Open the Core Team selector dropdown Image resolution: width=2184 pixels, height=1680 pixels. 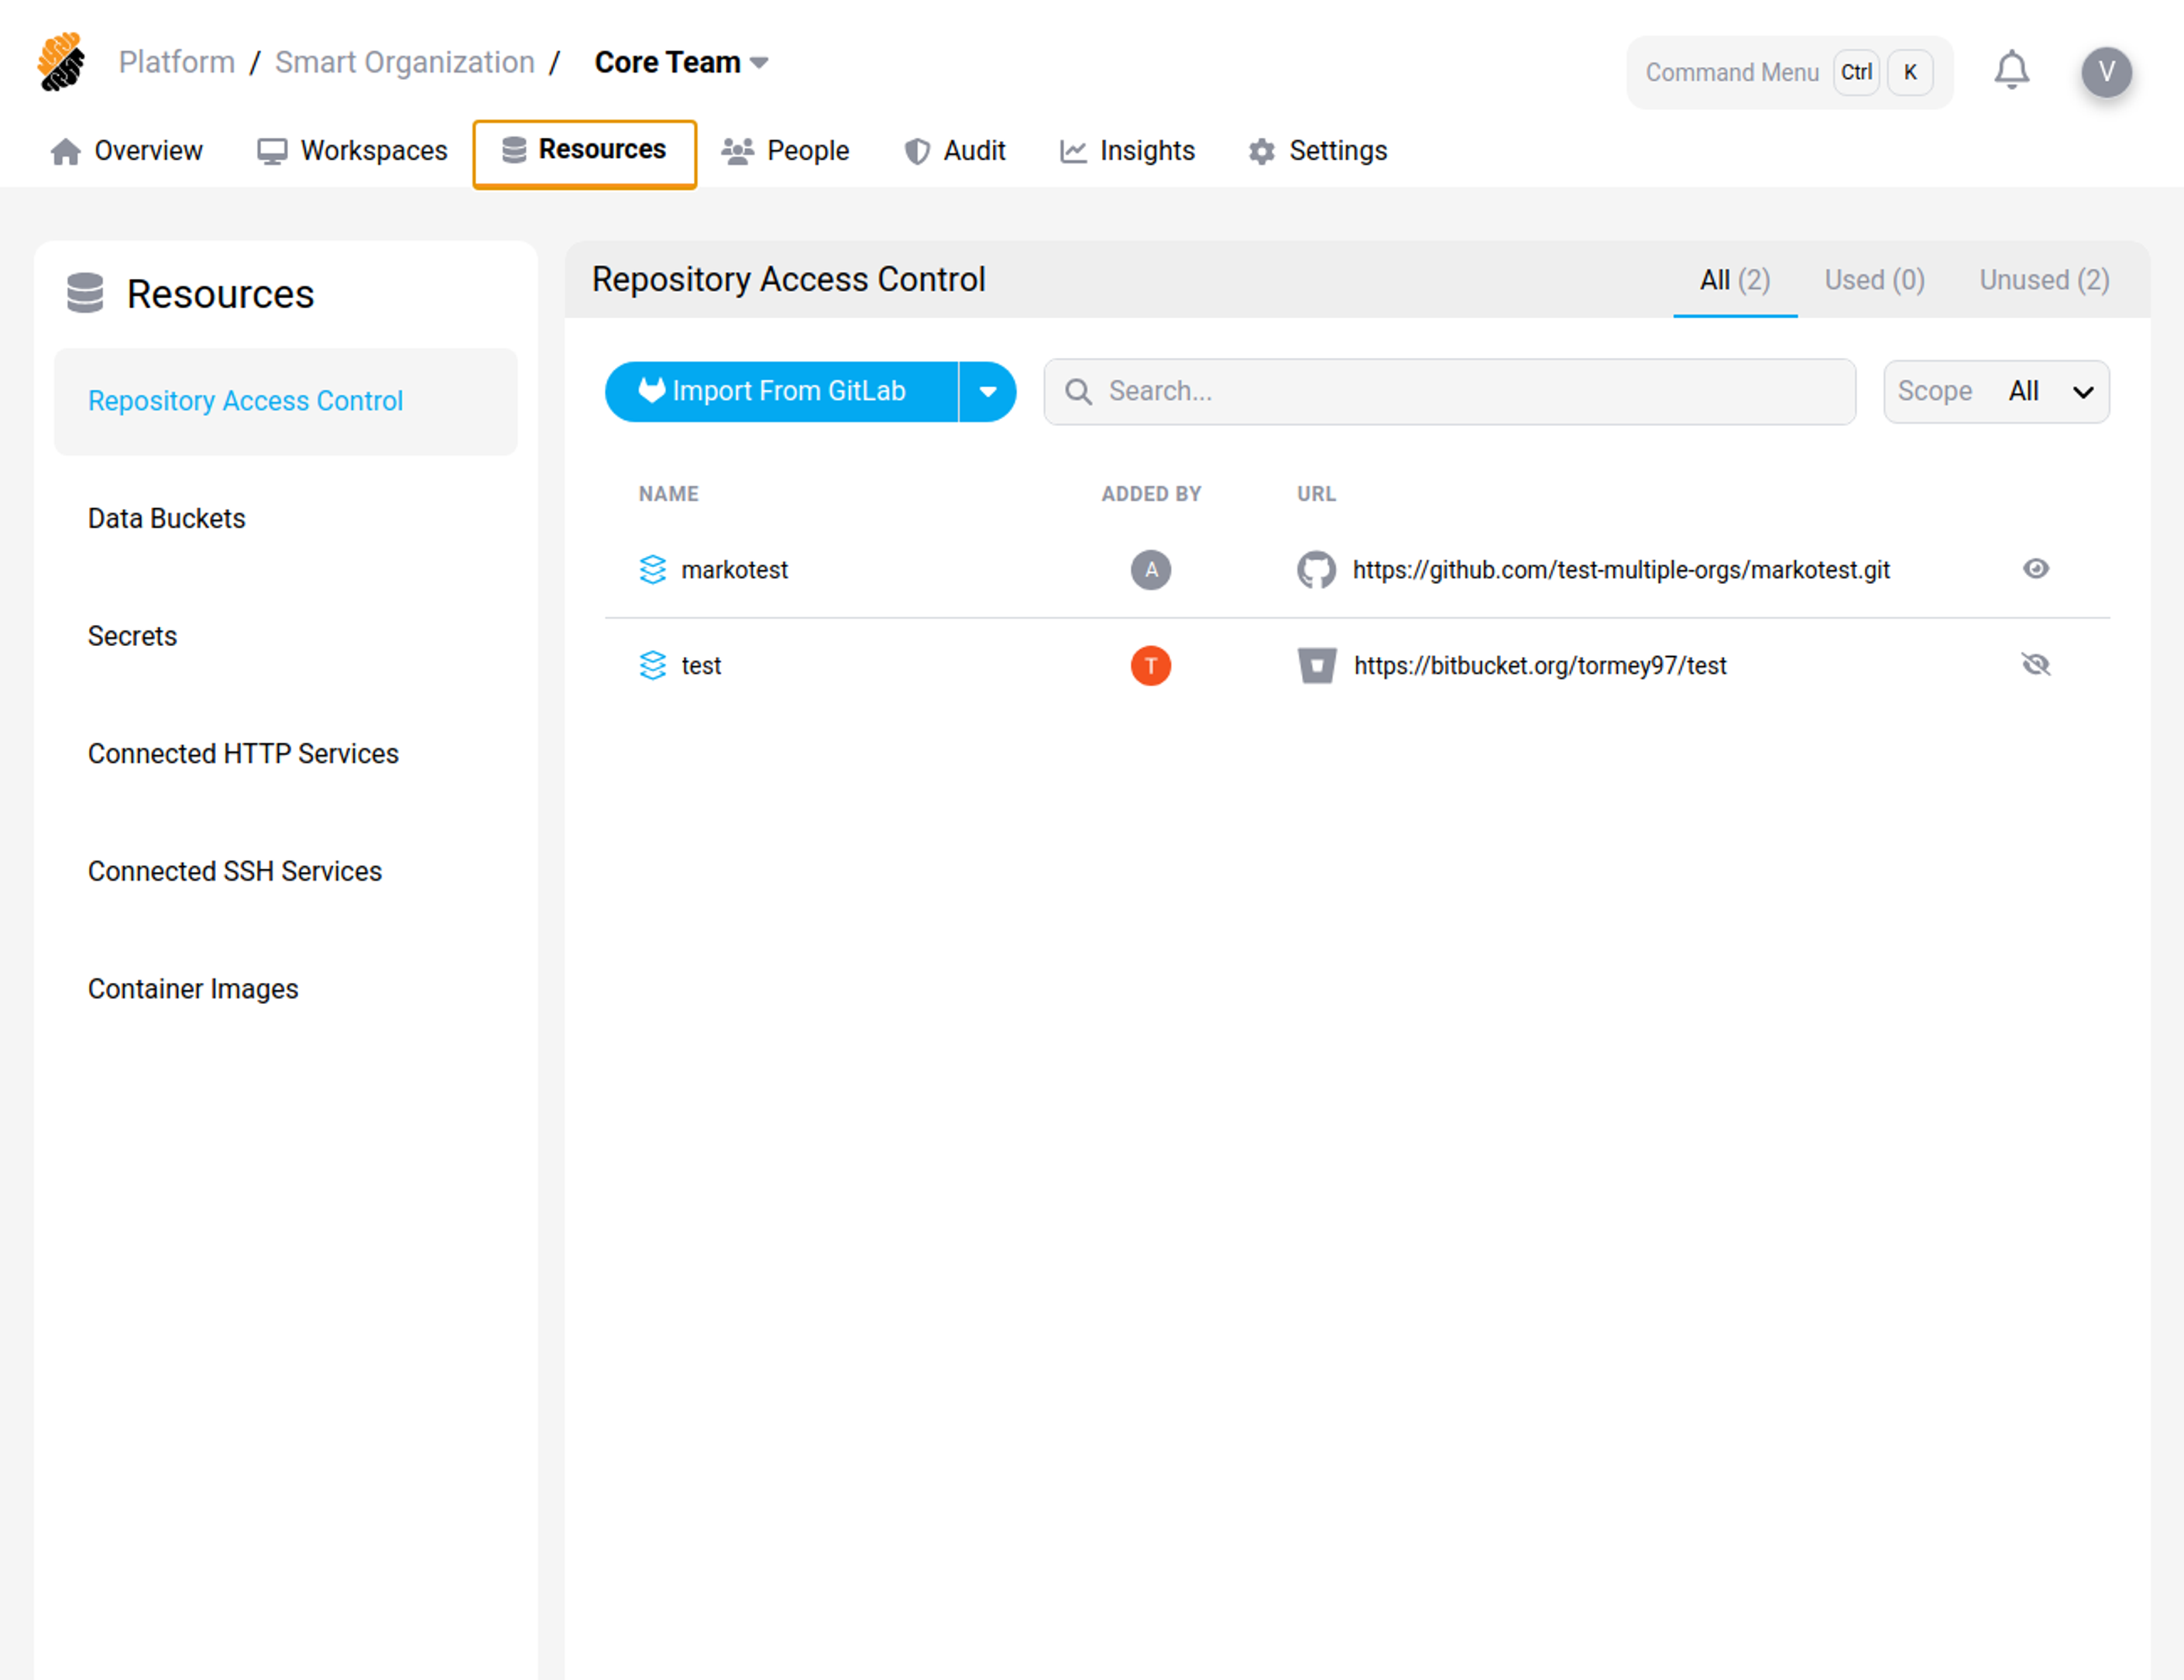[760, 62]
